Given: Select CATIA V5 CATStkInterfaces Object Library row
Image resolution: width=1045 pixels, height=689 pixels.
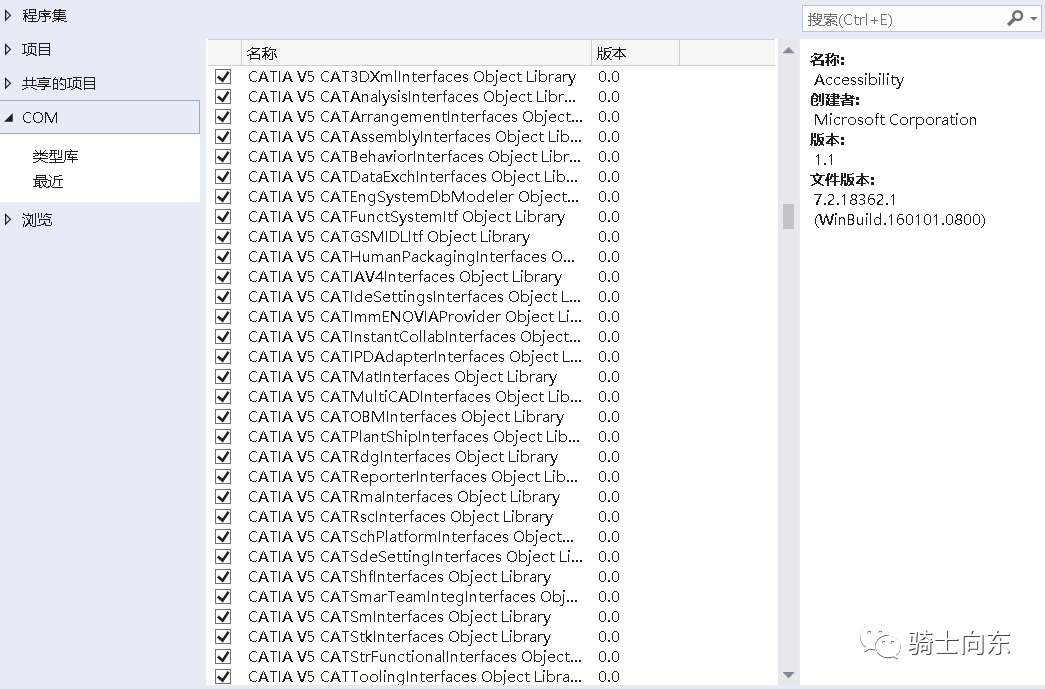Looking at the screenshot, I should coord(491,636).
